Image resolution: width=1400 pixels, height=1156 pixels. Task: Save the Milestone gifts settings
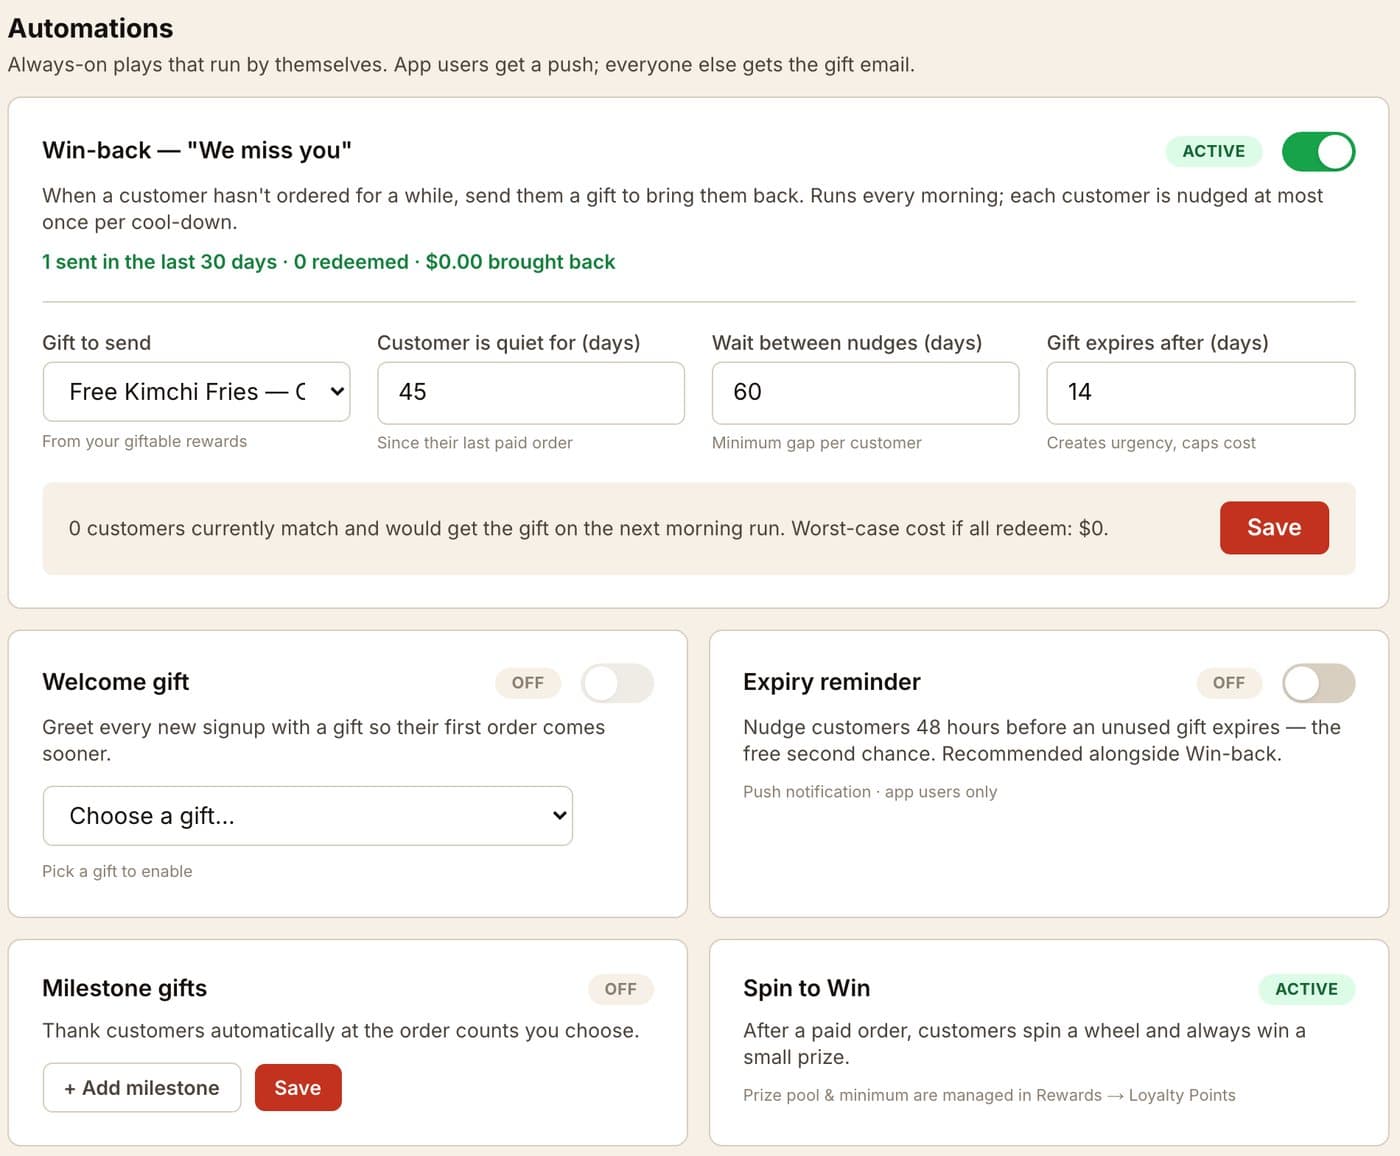point(298,1088)
